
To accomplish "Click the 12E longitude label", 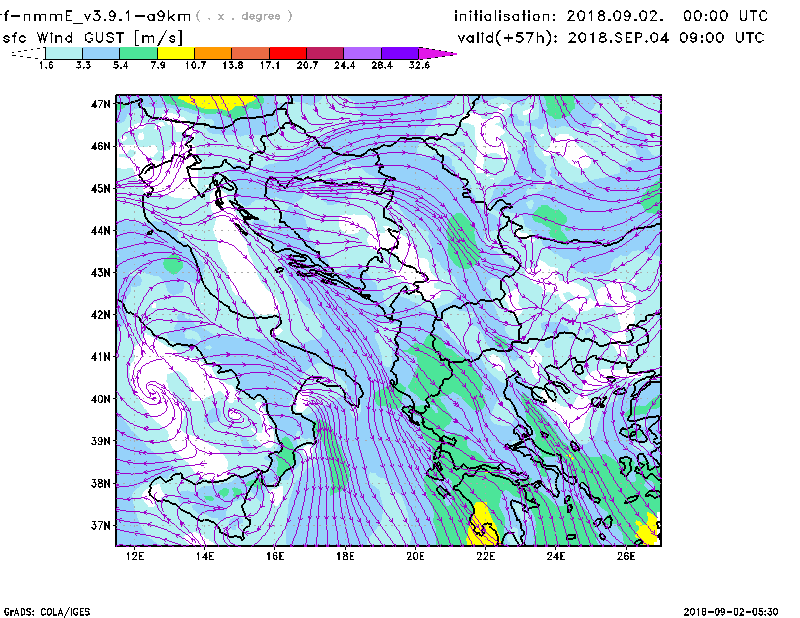I will click(135, 556).
